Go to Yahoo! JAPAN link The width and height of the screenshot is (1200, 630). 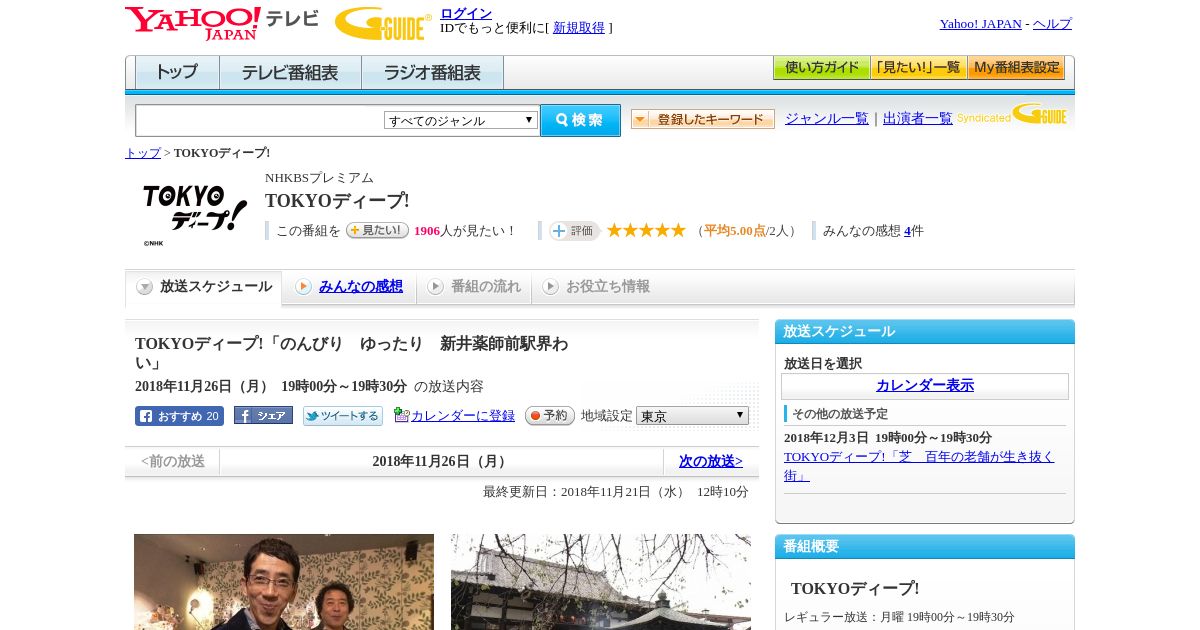tap(980, 24)
